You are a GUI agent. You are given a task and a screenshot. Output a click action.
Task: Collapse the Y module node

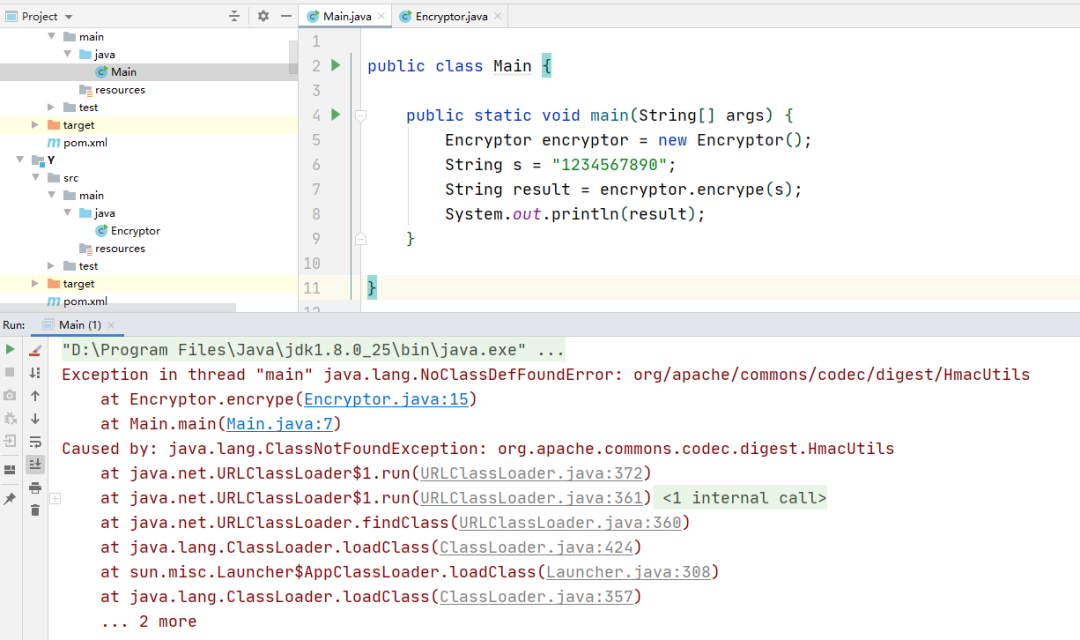(20, 160)
